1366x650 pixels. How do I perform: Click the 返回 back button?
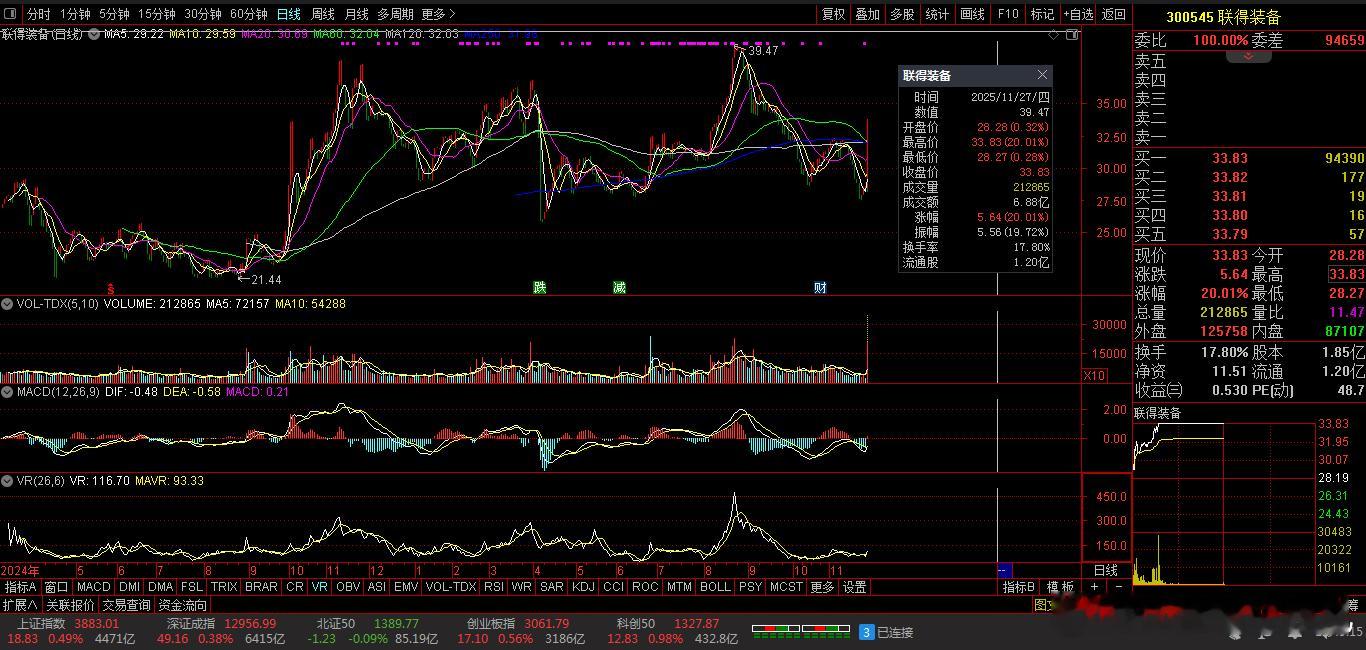(x=1113, y=14)
